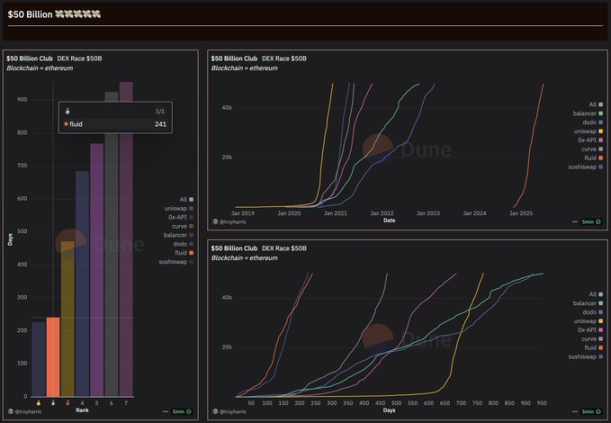The width and height of the screenshot is (611, 423).
Task: Toggle fluid series in bar chart legend
Action: (184, 253)
